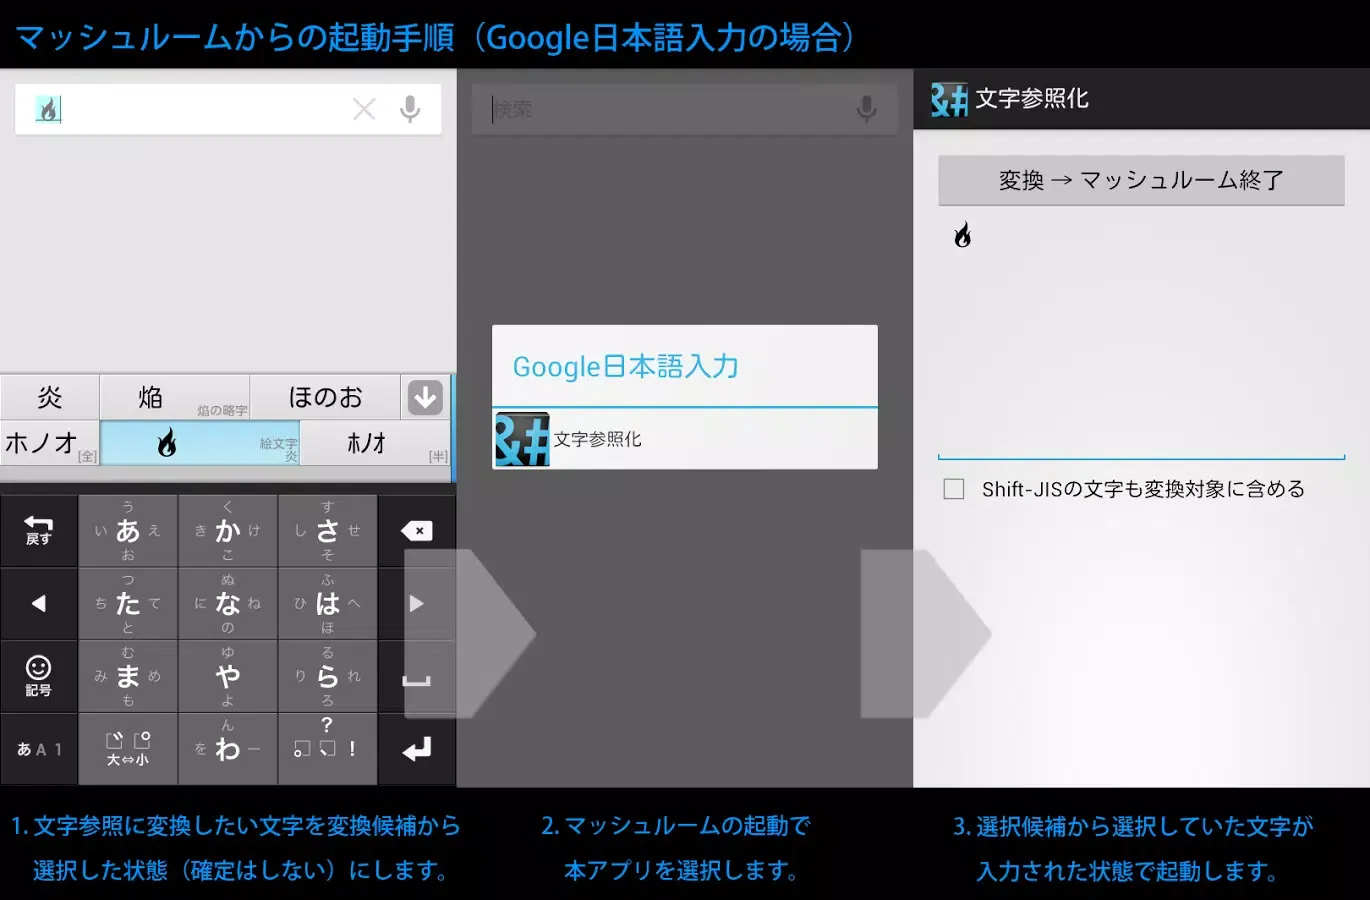The height and width of the screenshot is (900, 1370).
Task: Enable Shift-JISの文字も変換対象に含める checkbox
Action: [x=954, y=489]
